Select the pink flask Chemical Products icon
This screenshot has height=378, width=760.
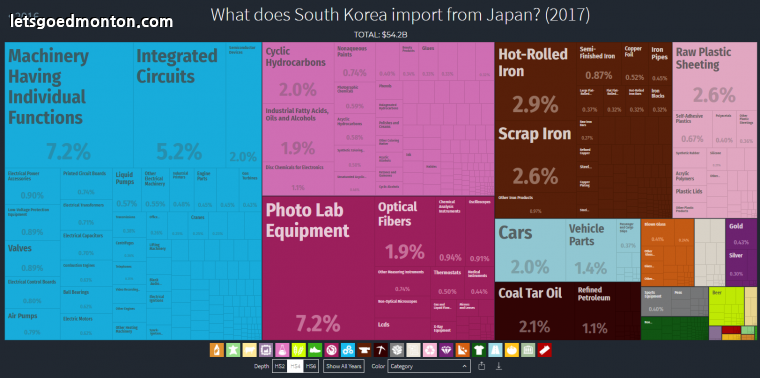(282, 350)
